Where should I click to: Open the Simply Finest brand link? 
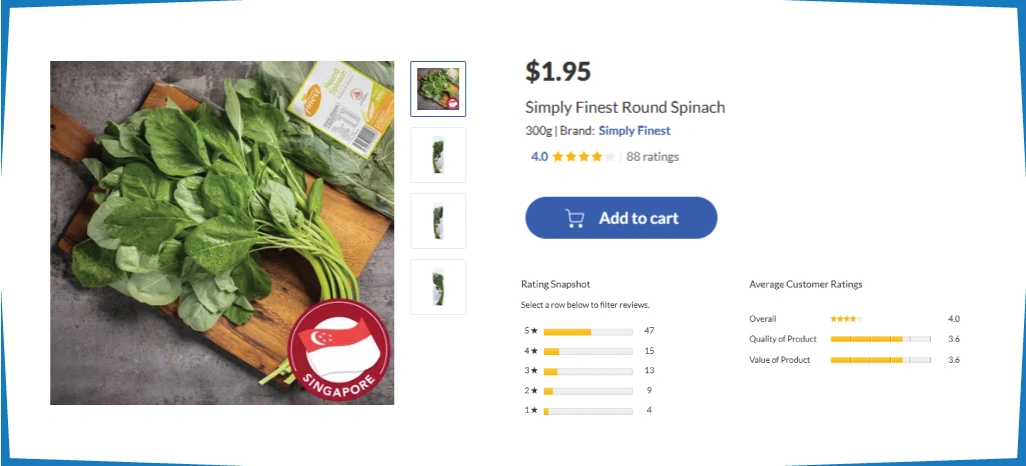634,130
